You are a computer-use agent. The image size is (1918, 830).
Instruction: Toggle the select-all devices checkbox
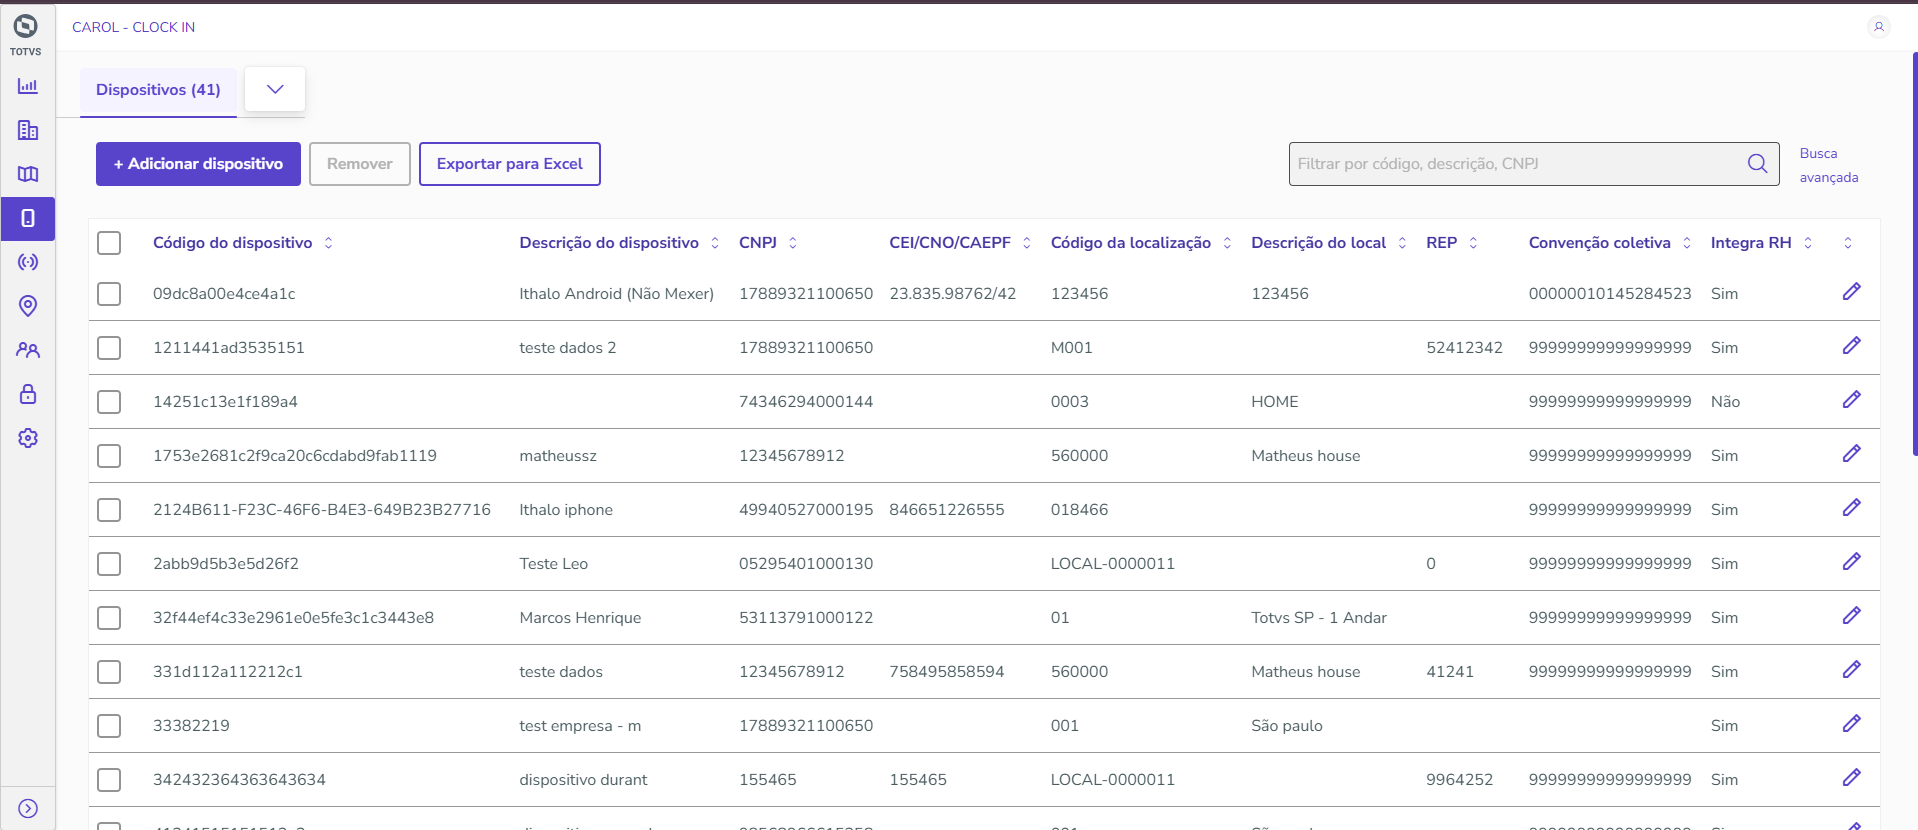coord(109,243)
